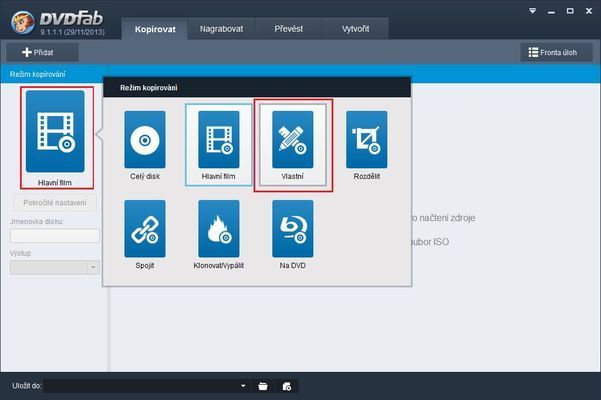Maximize the DVDFab window
This screenshot has height=400, width=601.
tap(570, 11)
